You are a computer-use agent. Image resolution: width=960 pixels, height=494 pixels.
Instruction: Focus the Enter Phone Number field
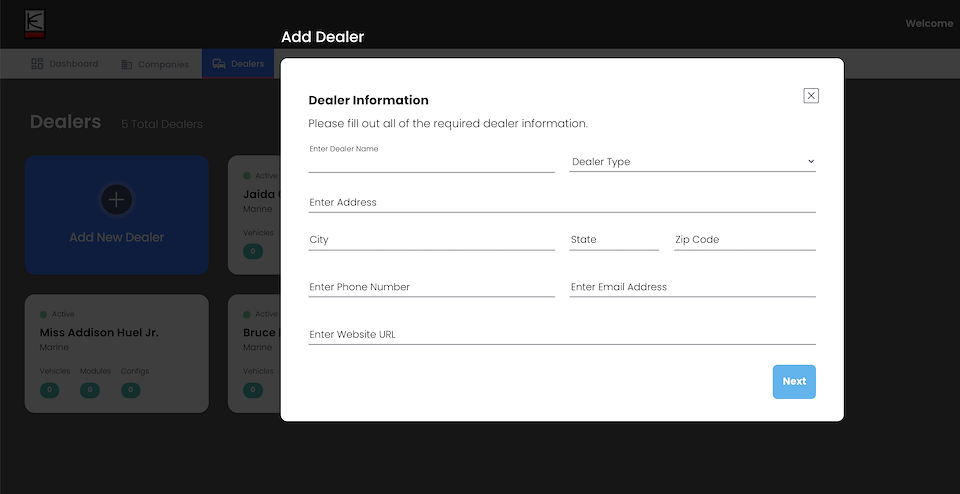coord(432,287)
